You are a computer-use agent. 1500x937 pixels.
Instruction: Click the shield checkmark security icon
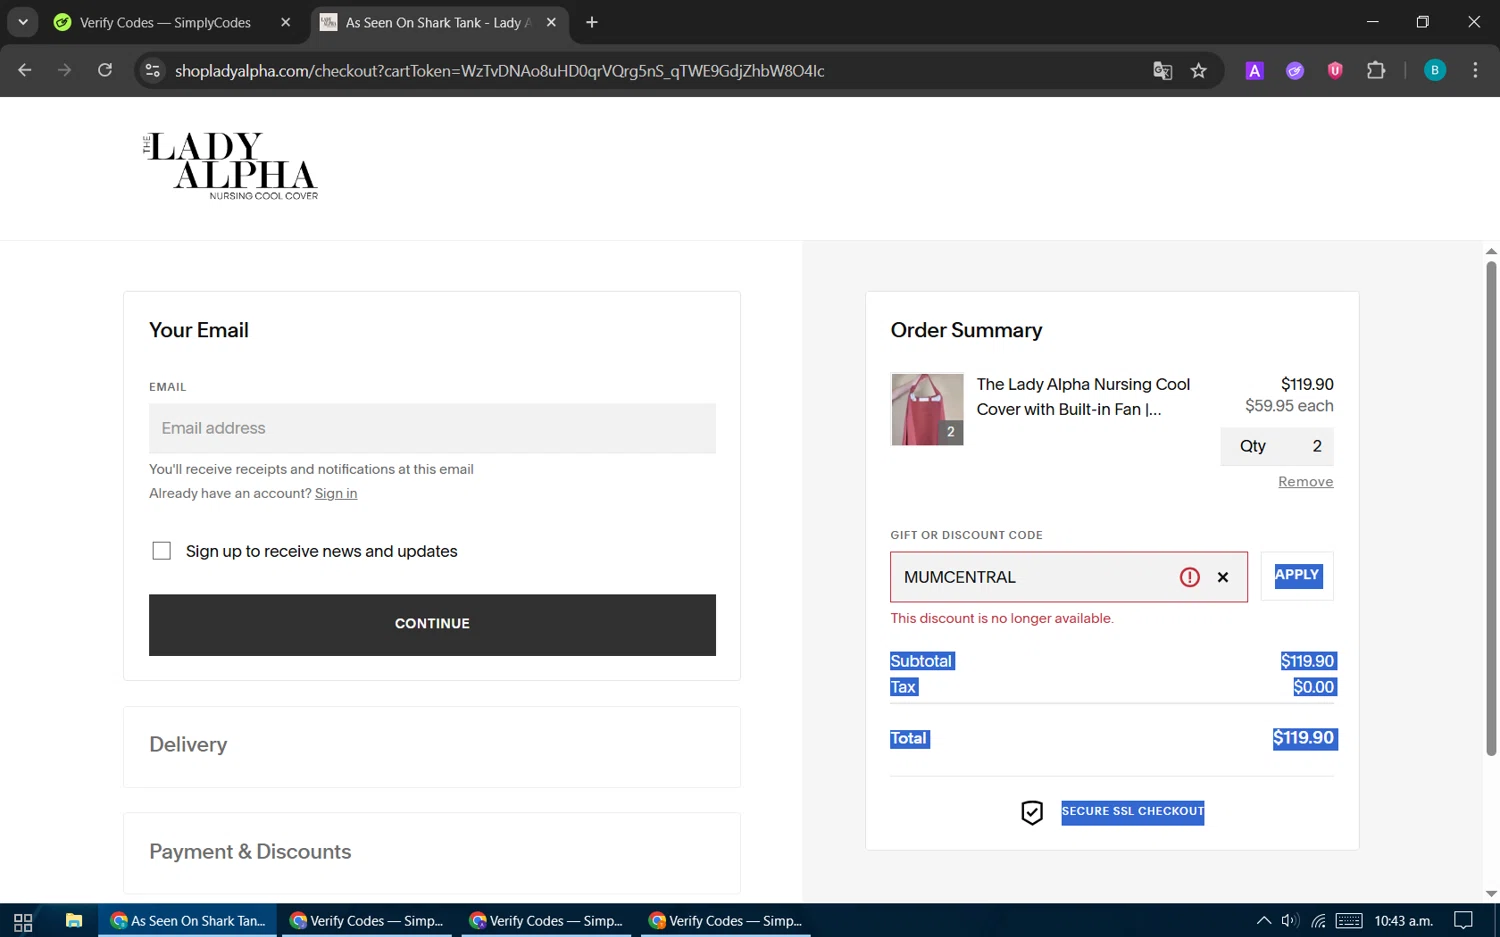(x=1032, y=812)
